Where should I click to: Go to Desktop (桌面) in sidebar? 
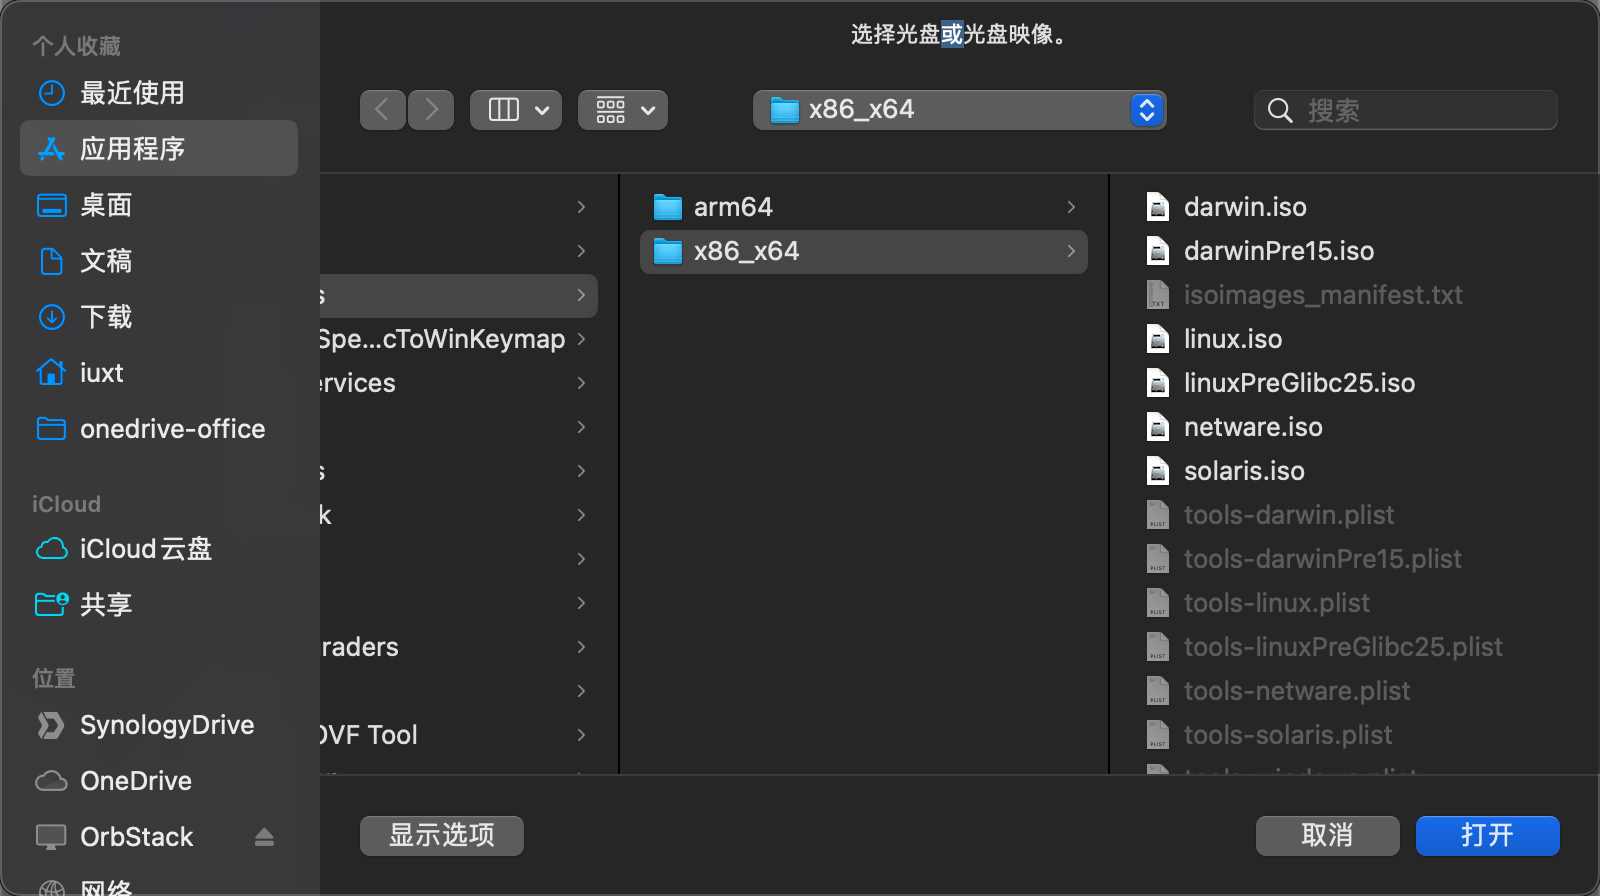point(159,205)
